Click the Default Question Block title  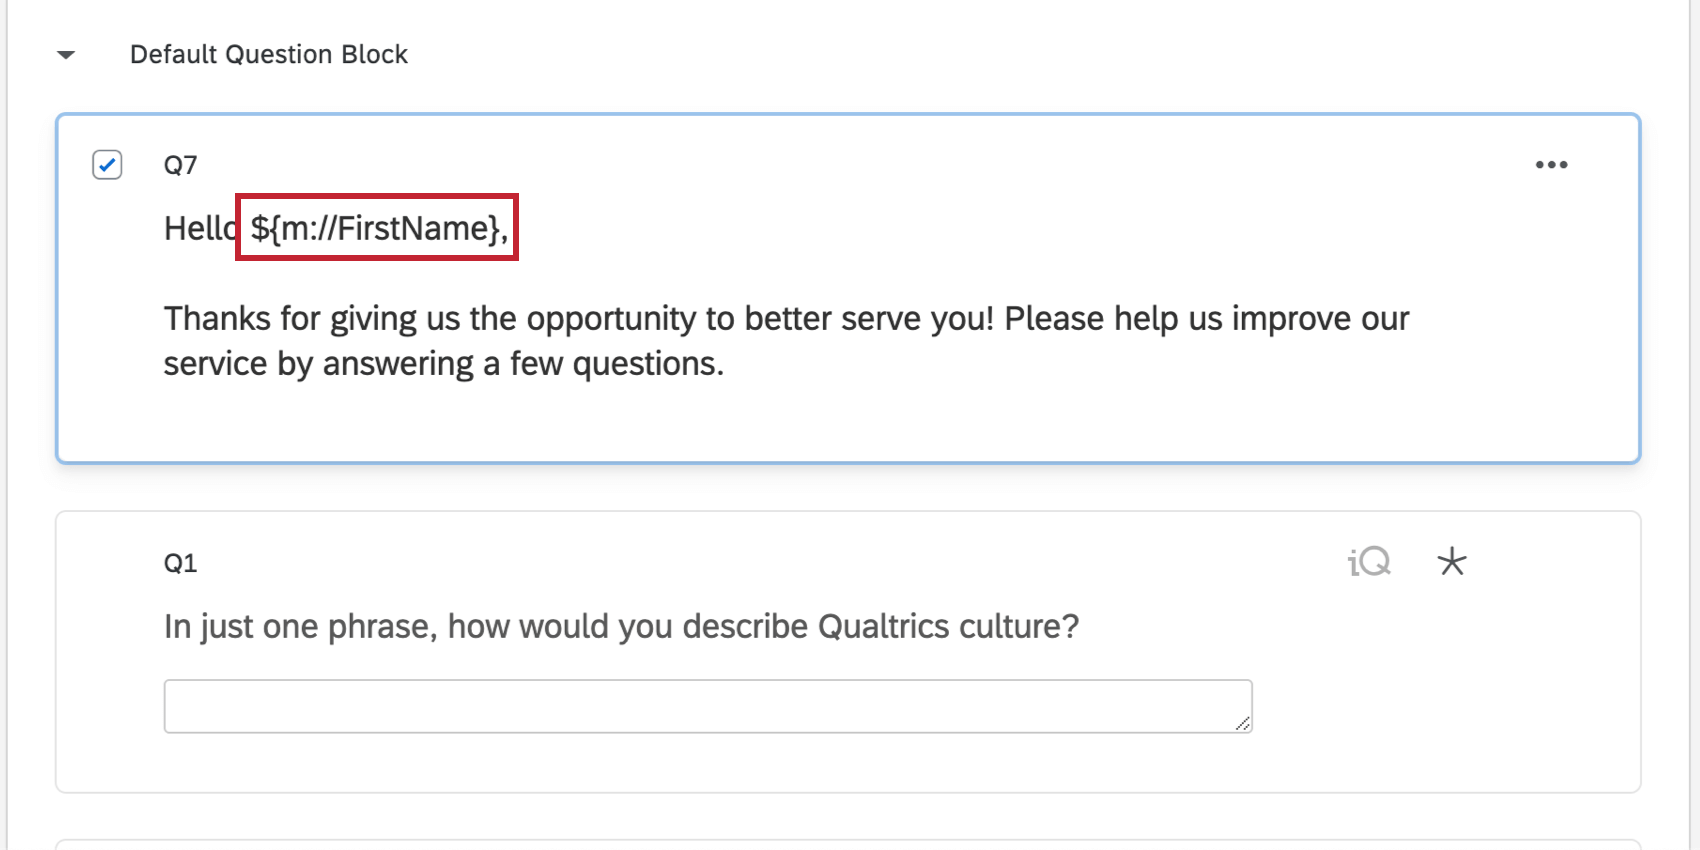click(268, 54)
